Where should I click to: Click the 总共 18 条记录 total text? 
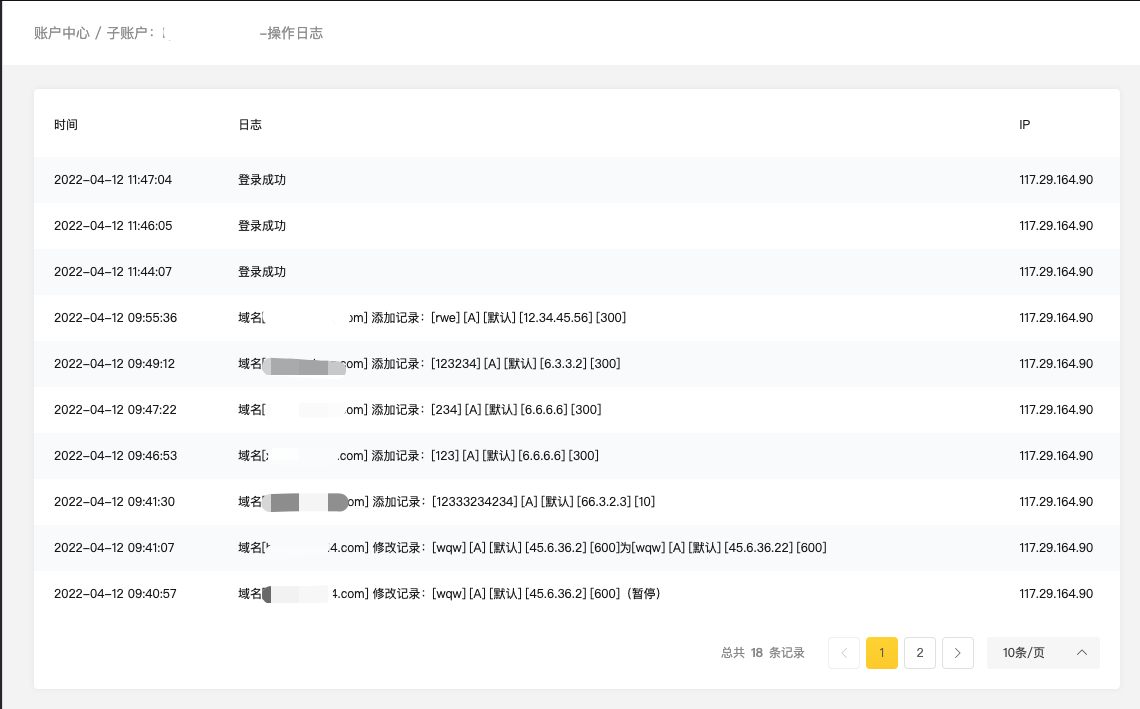click(x=762, y=653)
